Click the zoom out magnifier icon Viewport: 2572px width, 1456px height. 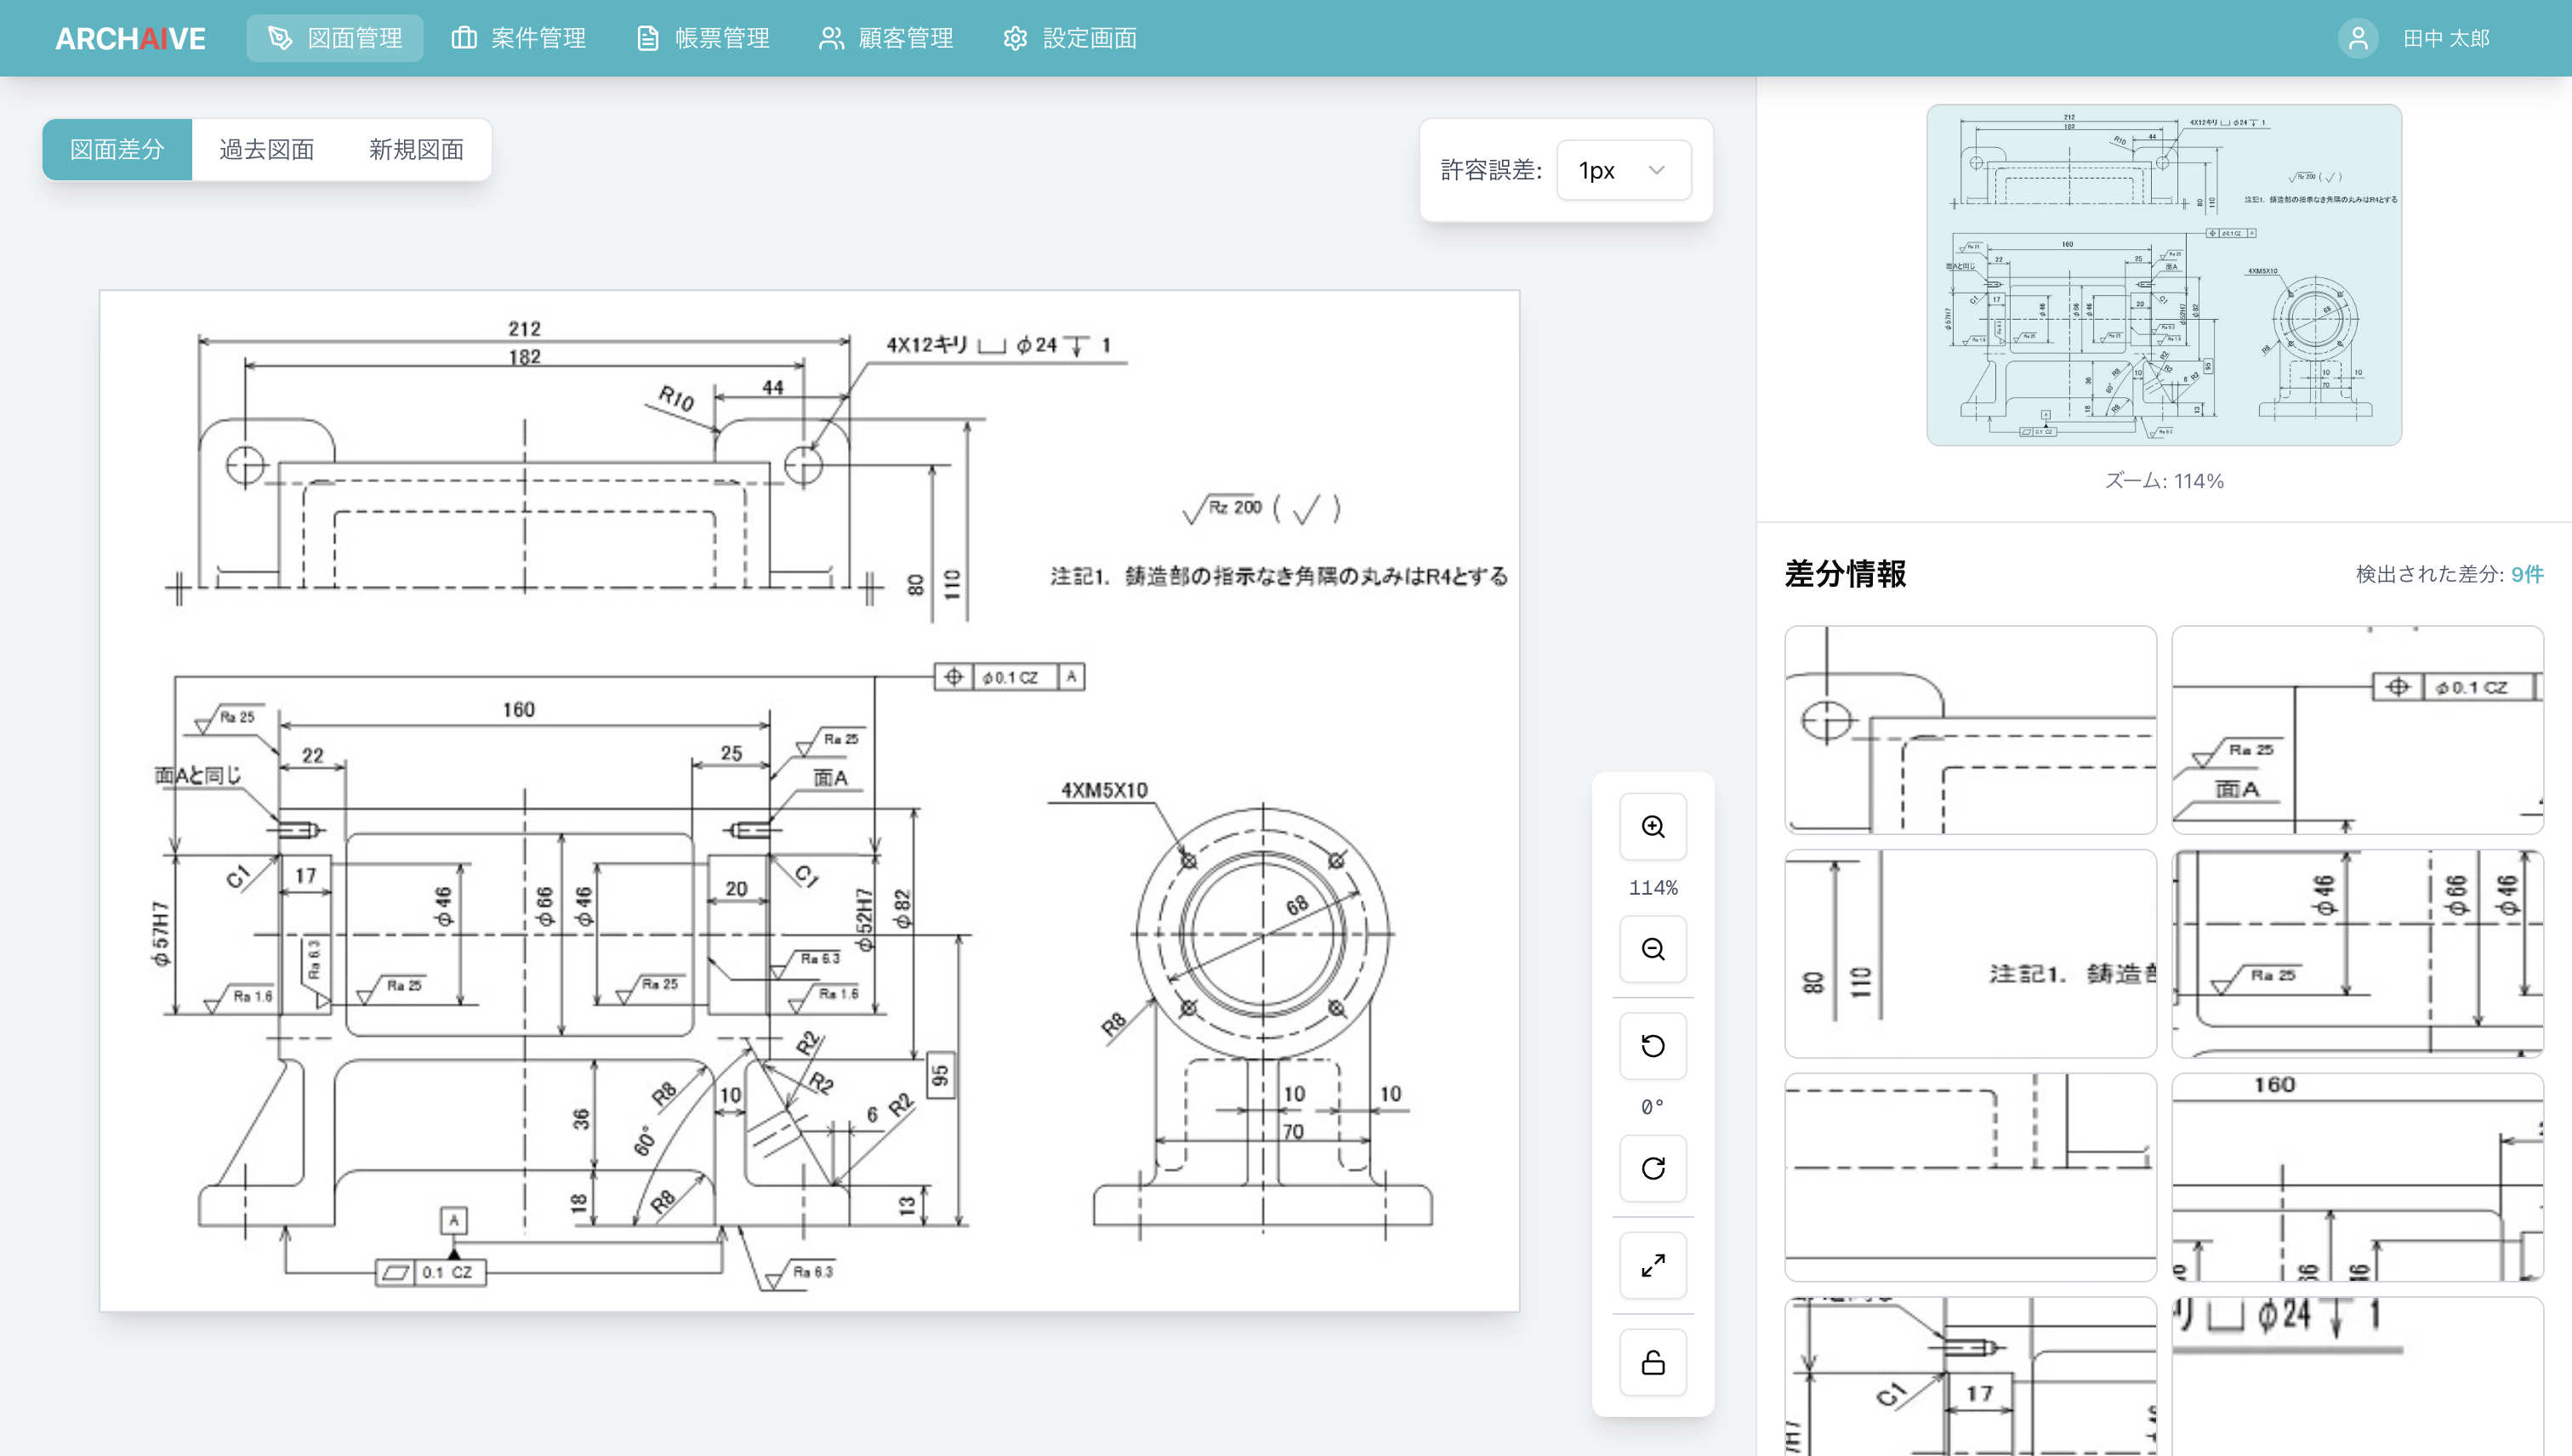(x=1653, y=949)
